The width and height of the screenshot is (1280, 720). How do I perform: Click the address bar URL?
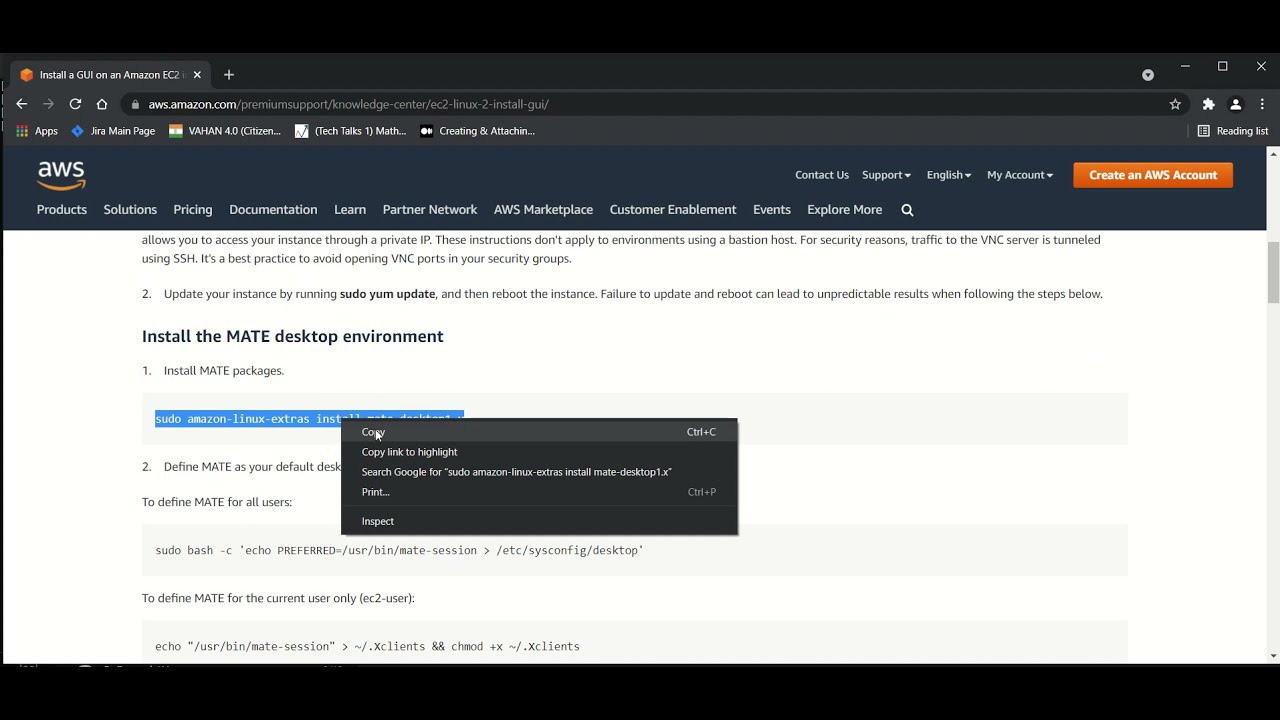348,104
